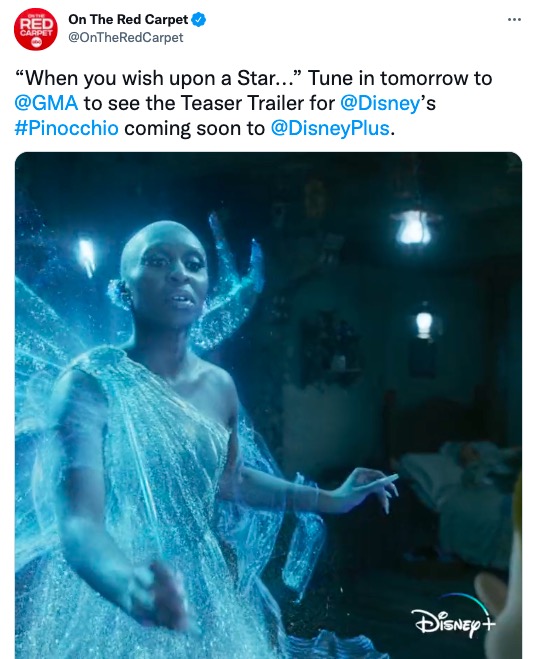This screenshot has height=659, width=535.
Task: Open the On The Red Carpet display name
Action: pyautogui.click(x=128, y=19)
